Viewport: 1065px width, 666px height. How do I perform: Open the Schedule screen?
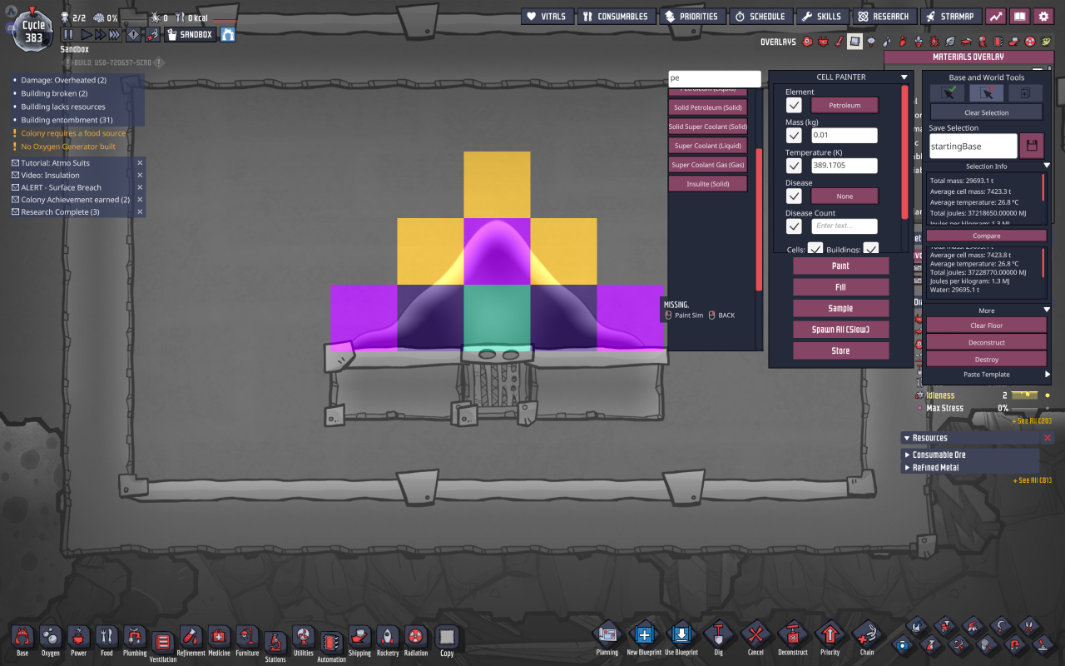point(761,16)
